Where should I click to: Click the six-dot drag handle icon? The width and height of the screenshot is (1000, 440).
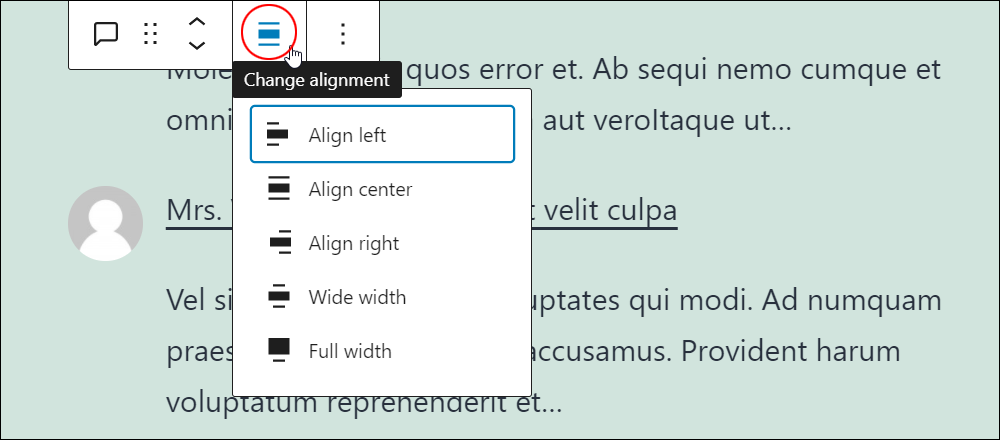[151, 34]
